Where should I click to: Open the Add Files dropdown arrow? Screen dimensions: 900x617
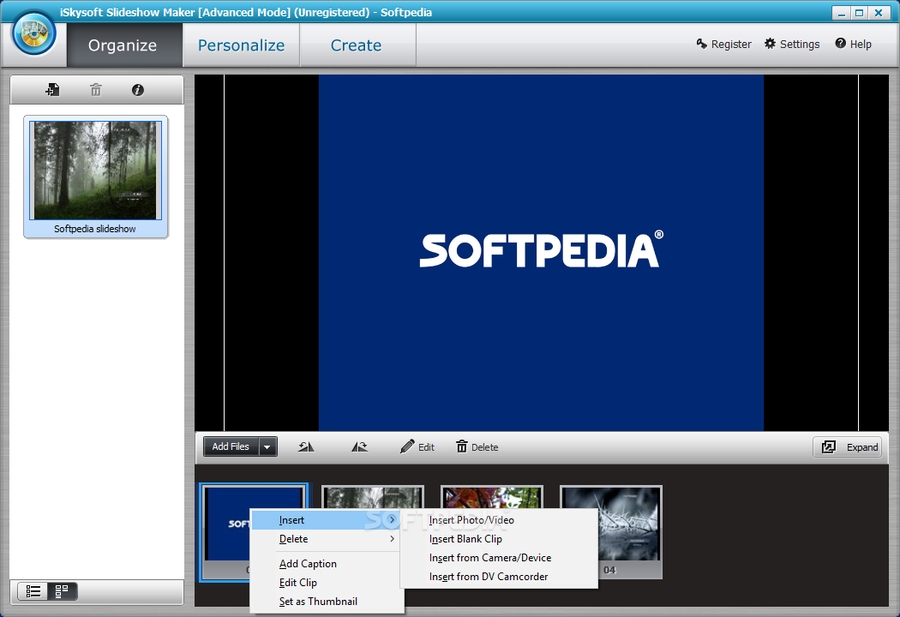[268, 447]
